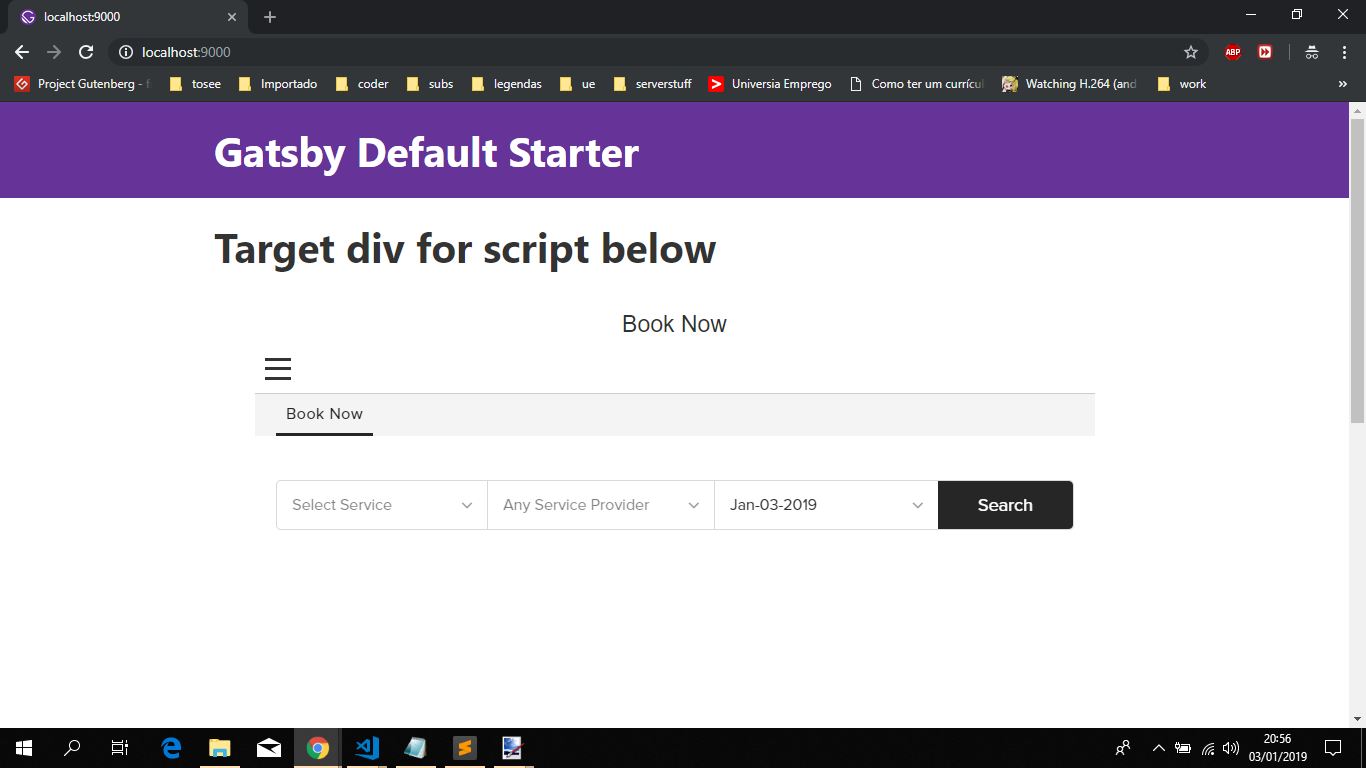Screen dimensions: 1366x768
Task: Open the Jan-03-2019 date dropdown
Action: tap(826, 505)
